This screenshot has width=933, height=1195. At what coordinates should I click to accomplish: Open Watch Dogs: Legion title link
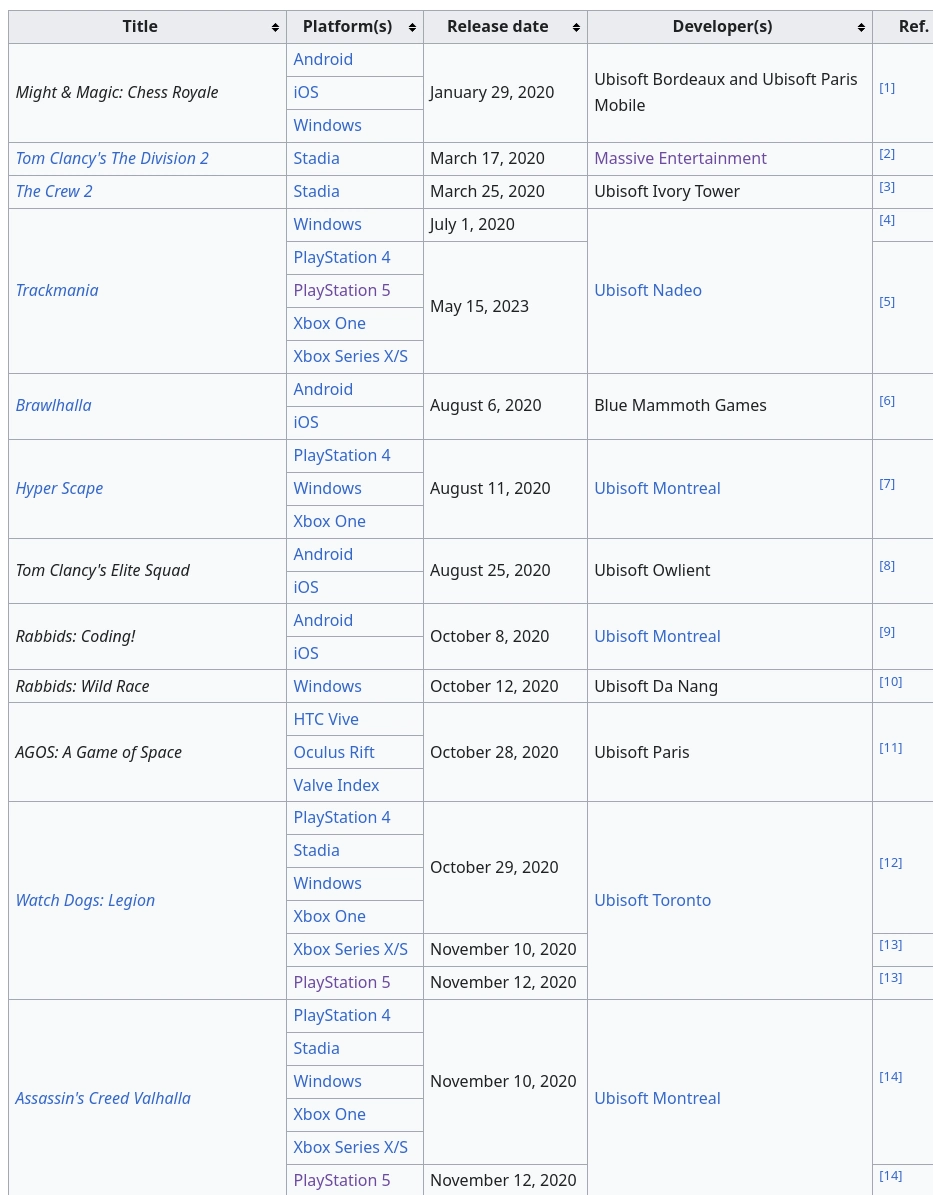point(85,900)
